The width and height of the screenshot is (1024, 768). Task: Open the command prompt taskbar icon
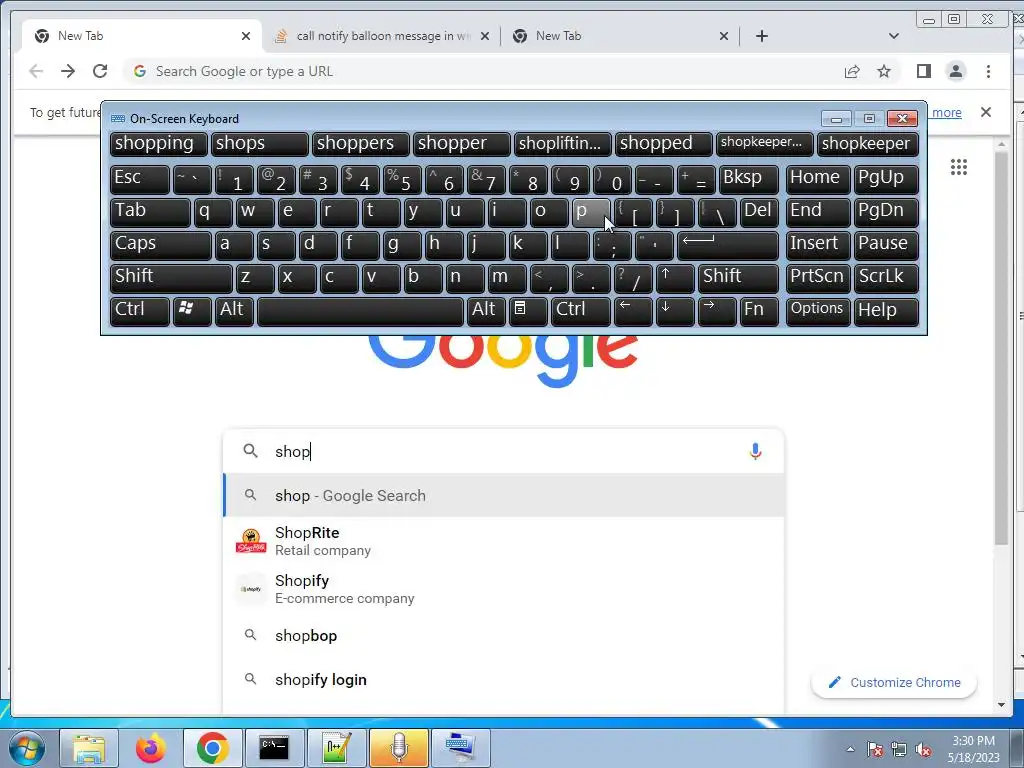(274, 748)
